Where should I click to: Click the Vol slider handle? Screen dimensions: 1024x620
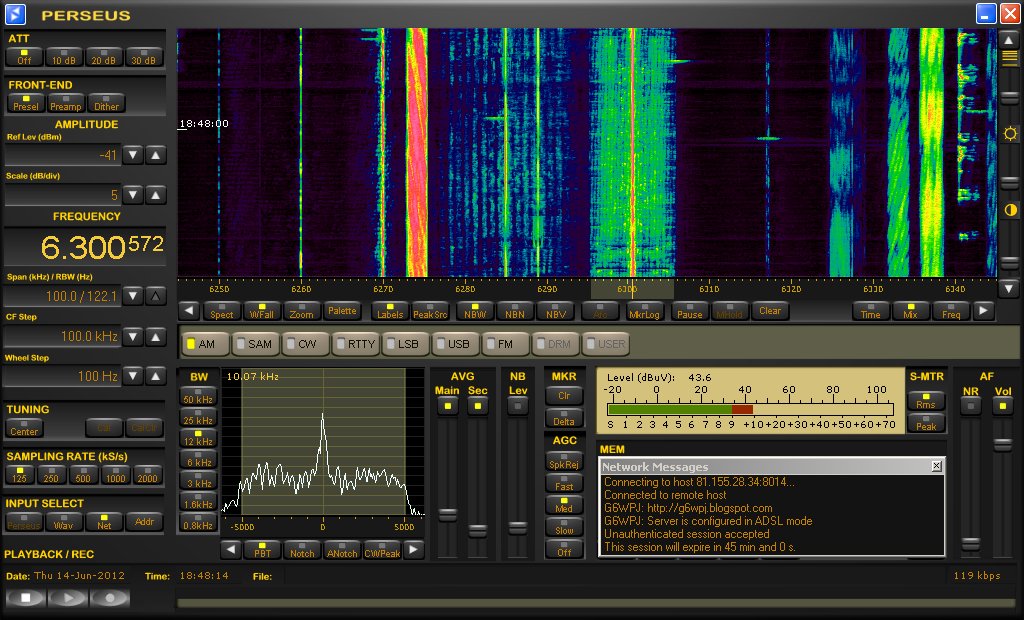(1002, 443)
